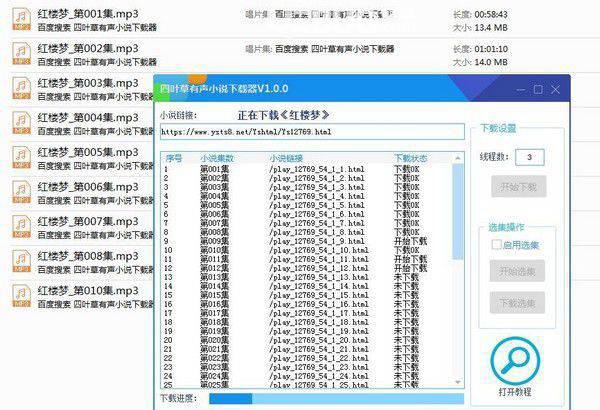Image resolution: width=600 pixels, height=410 pixels.
Task: Enable the 启用选集 checkbox
Action: (496, 244)
